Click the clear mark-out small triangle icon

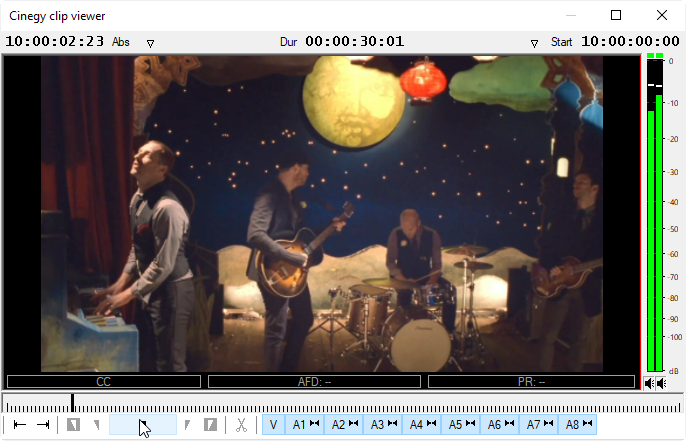coord(188,425)
